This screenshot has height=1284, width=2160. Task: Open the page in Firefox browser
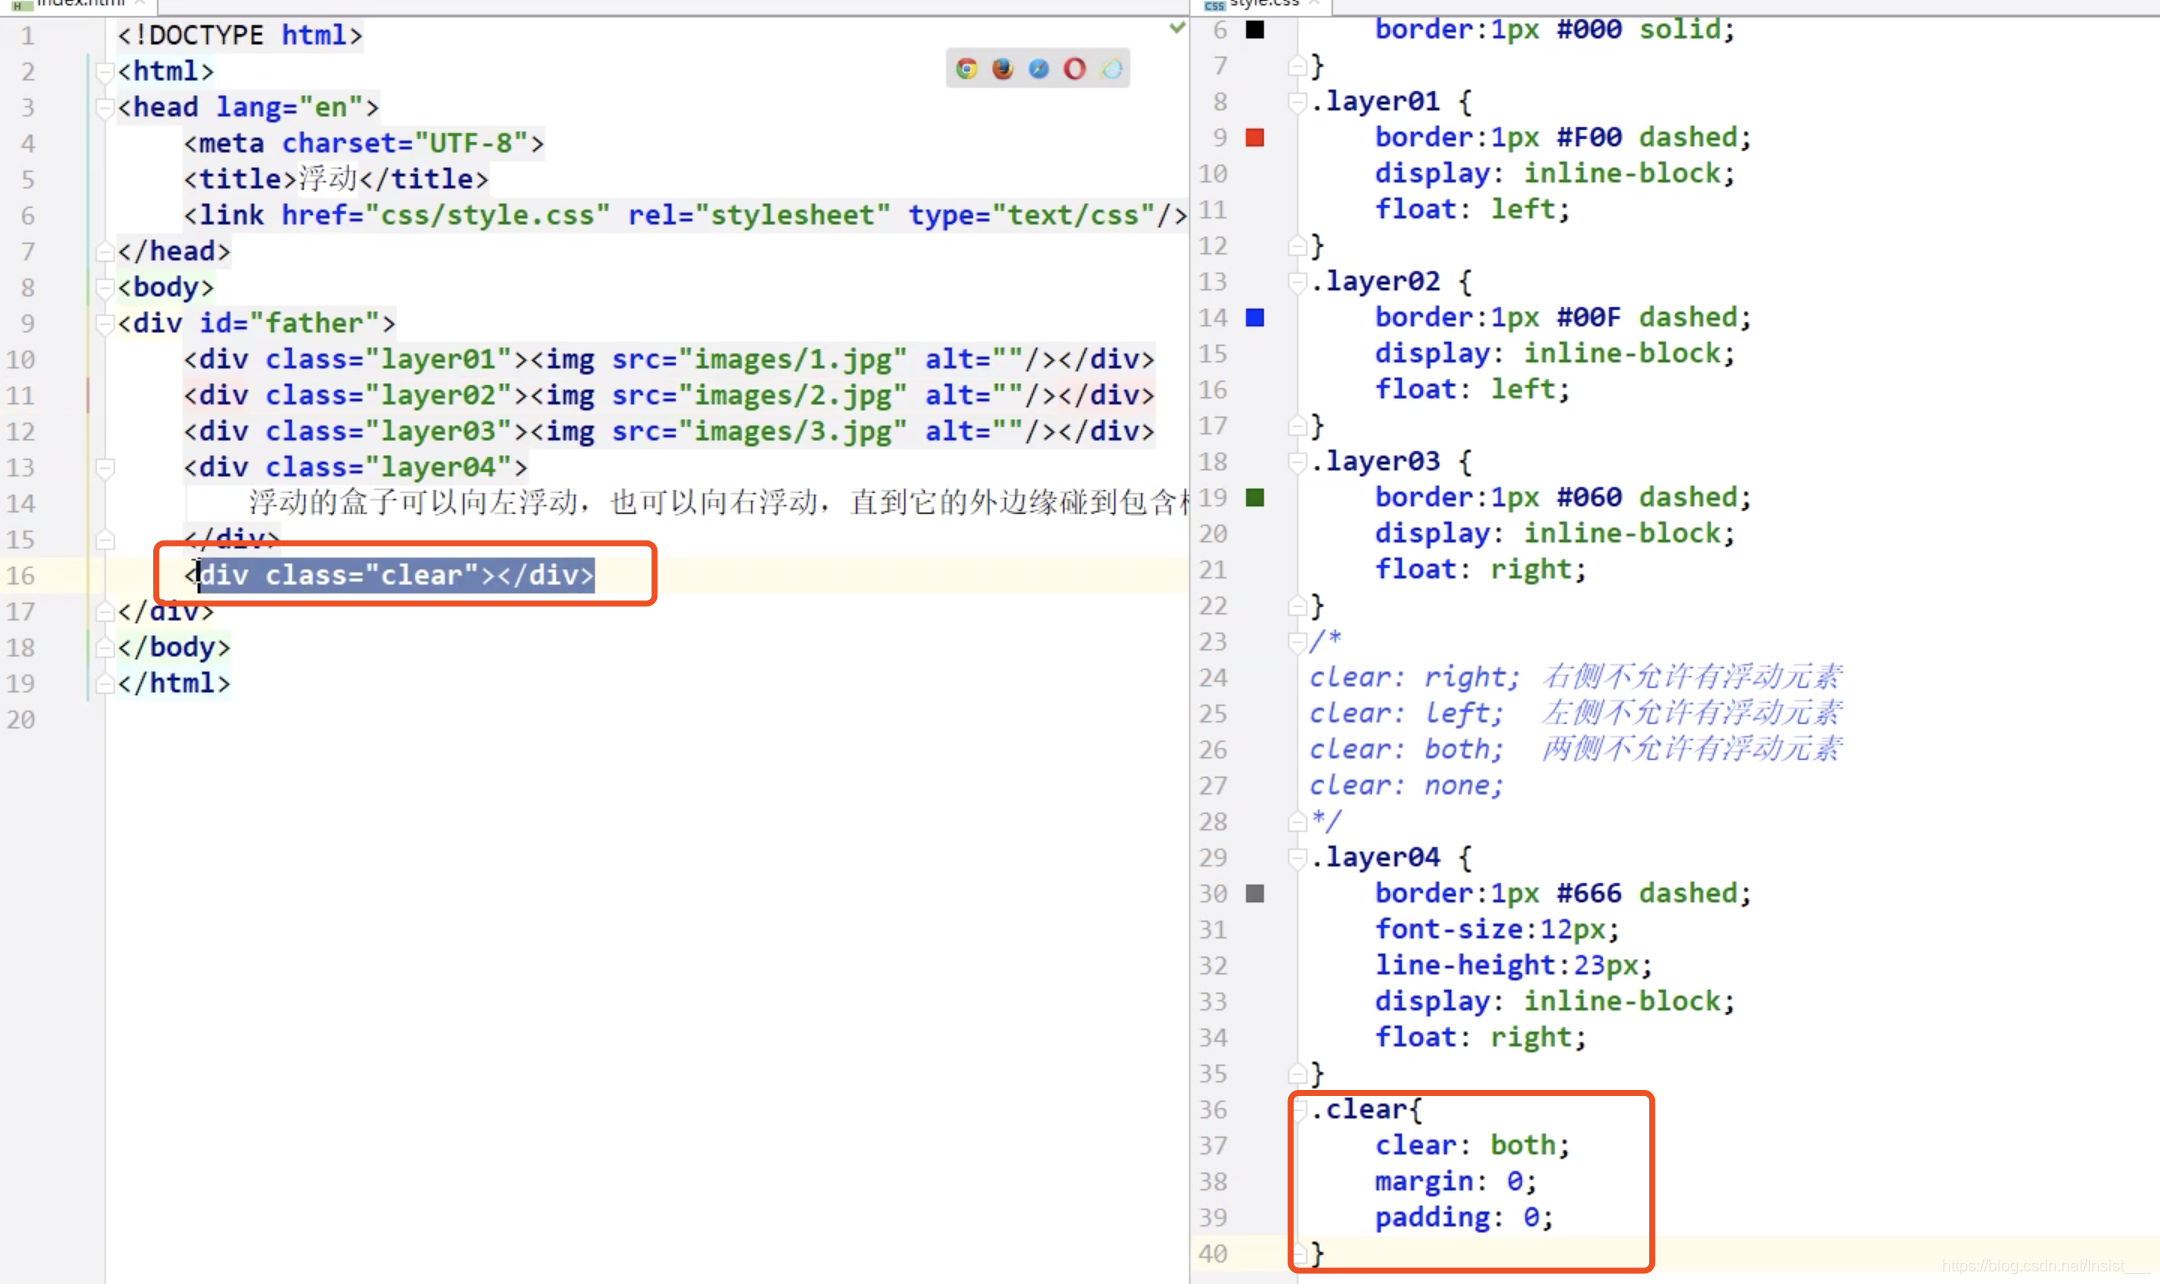1002,69
